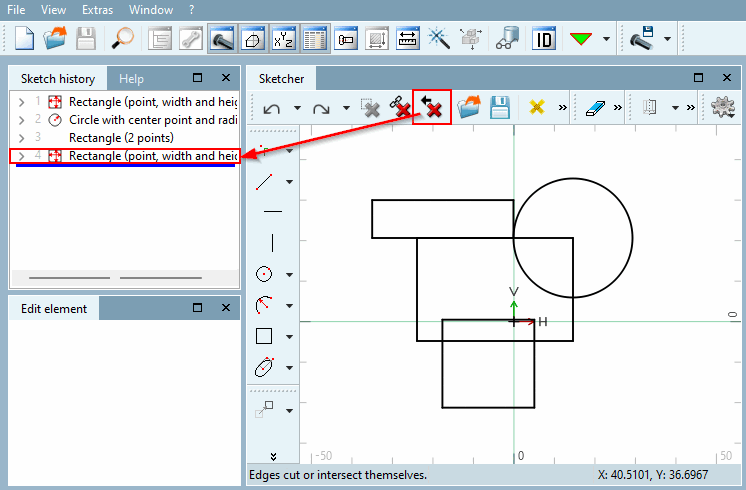Viewport: 746px width, 490px height.
Task: Open dropdown next to bolt save icon
Action: tap(667, 39)
